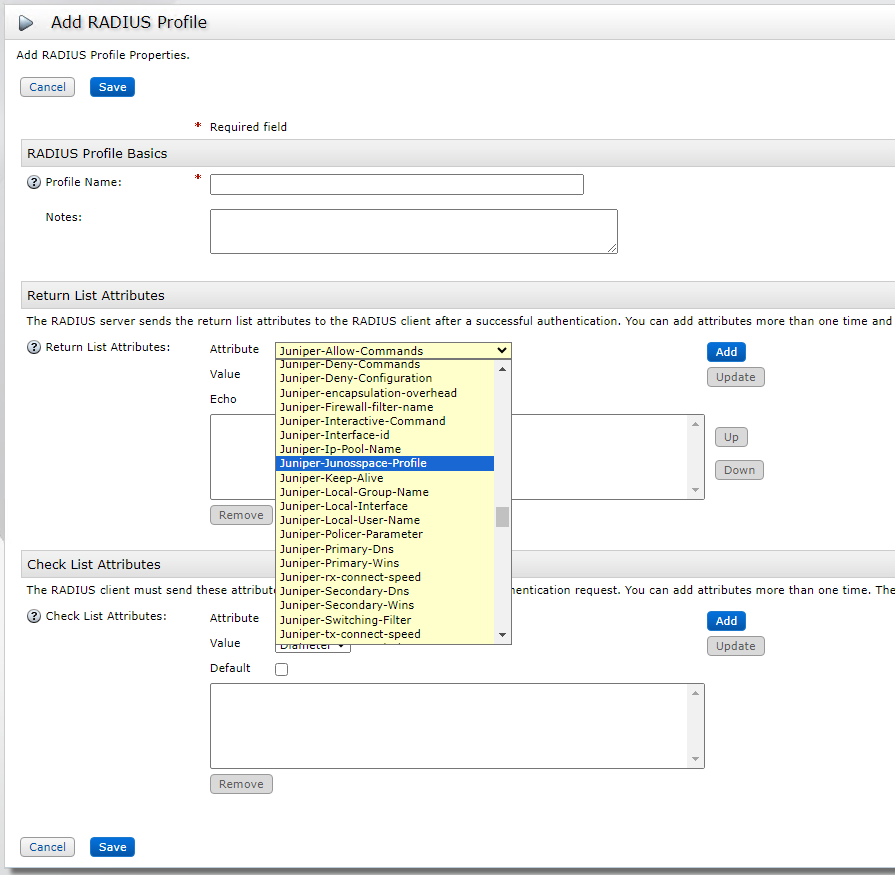895x875 pixels.
Task: Click the Up button beside the return list
Action: coord(731,438)
